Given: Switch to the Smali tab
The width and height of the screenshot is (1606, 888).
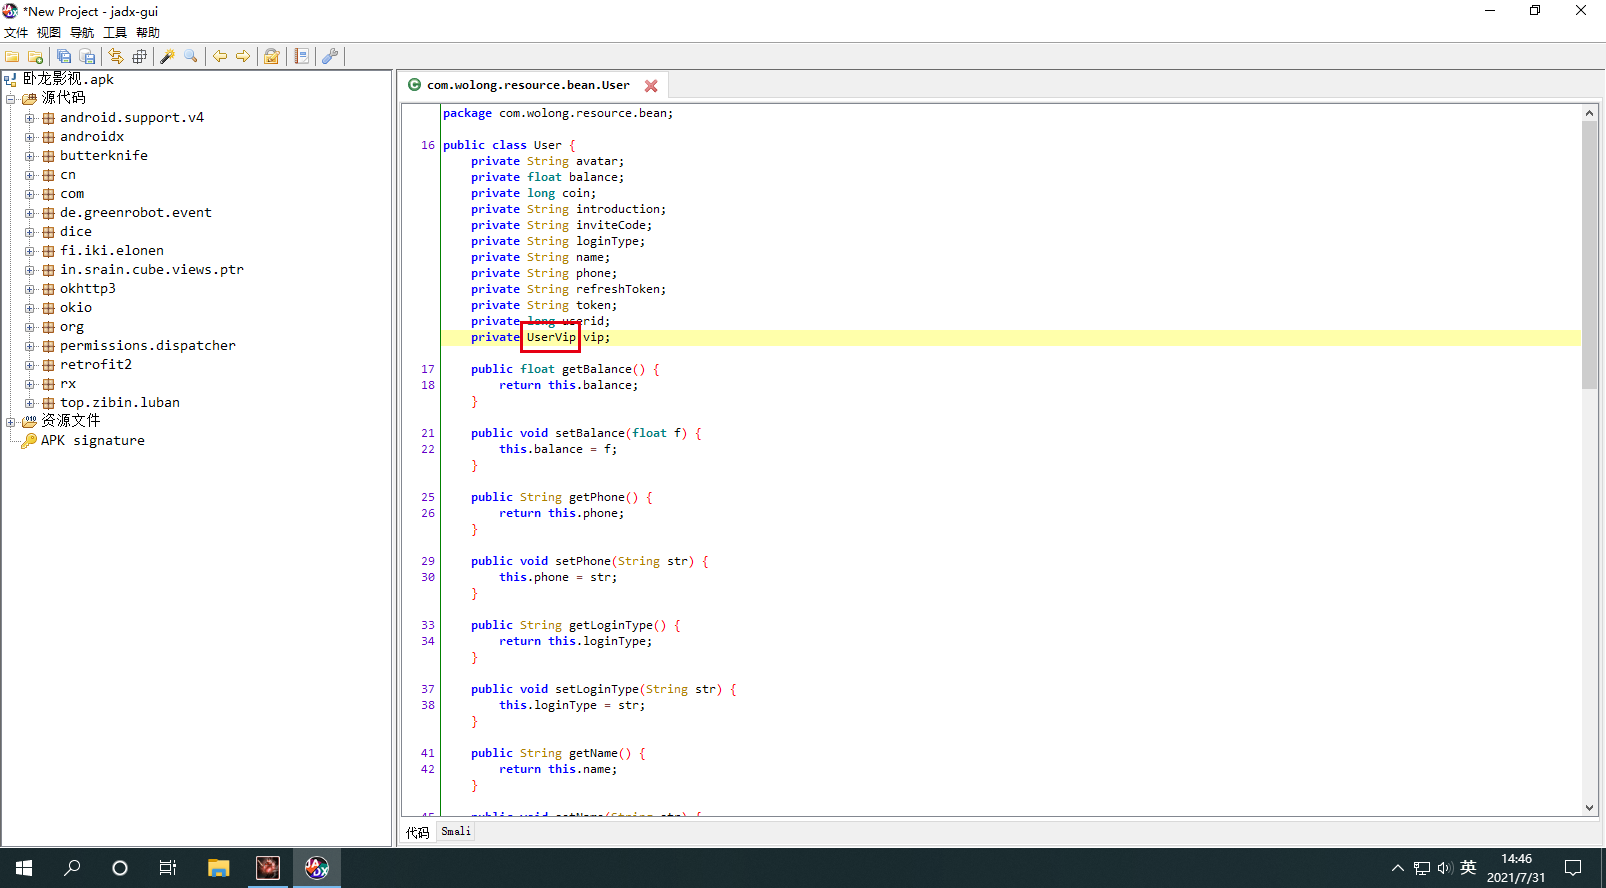Looking at the screenshot, I should 456,832.
